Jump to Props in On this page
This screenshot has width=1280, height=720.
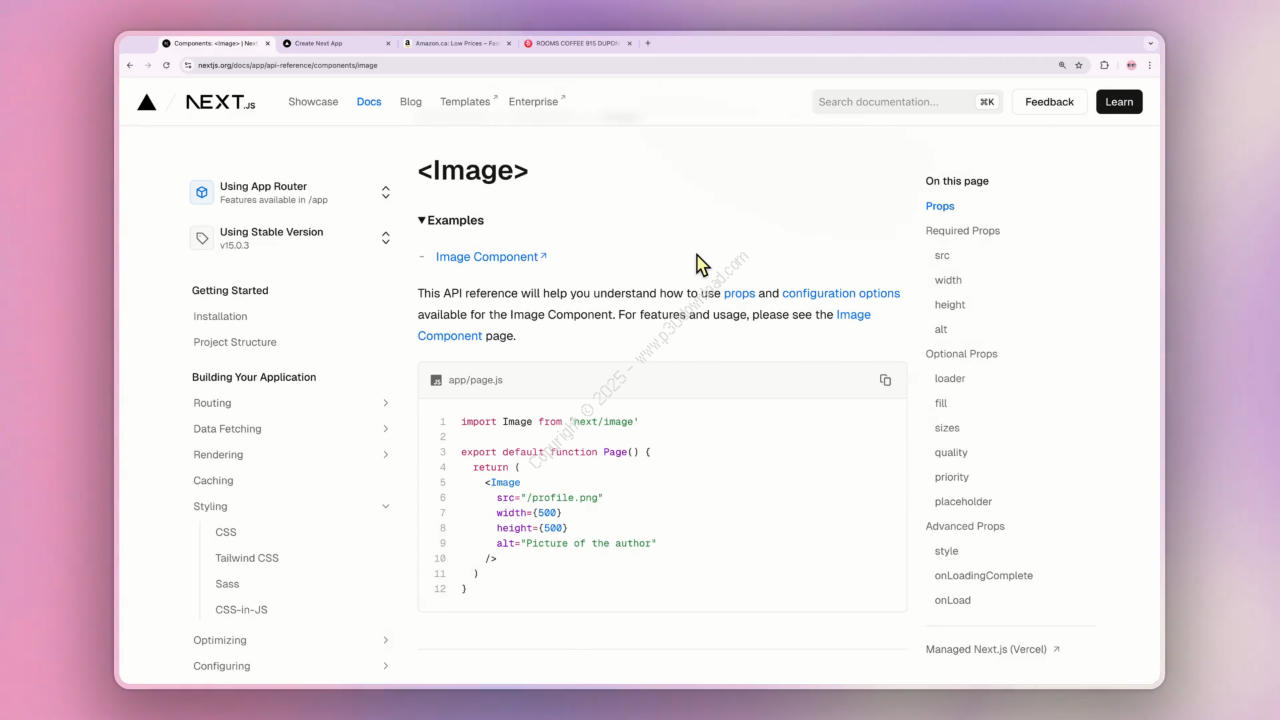tap(940, 206)
